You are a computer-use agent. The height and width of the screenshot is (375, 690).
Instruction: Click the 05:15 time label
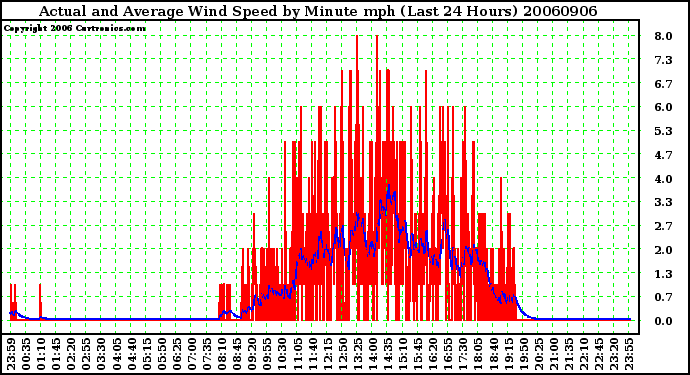click(146, 354)
